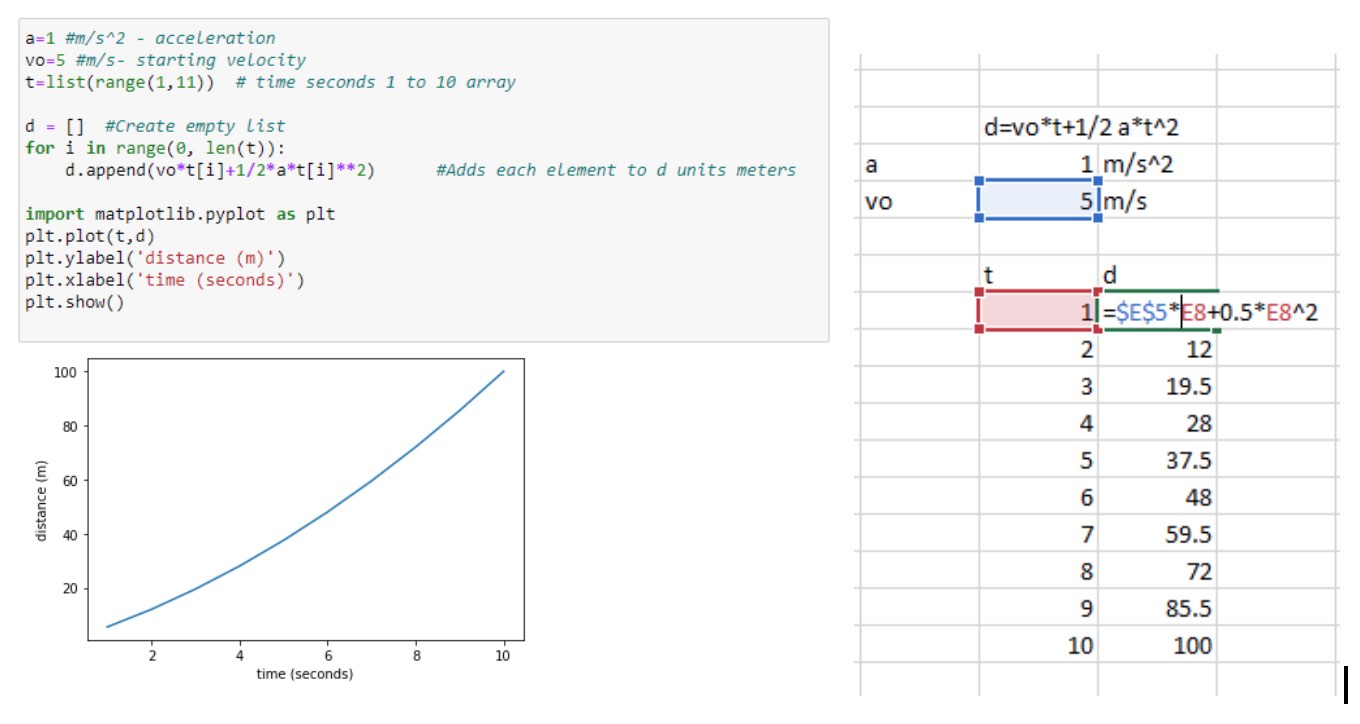Click the red-highlighted t cell with 1
Screen dimensions: 1360x724
[x=1038, y=313]
